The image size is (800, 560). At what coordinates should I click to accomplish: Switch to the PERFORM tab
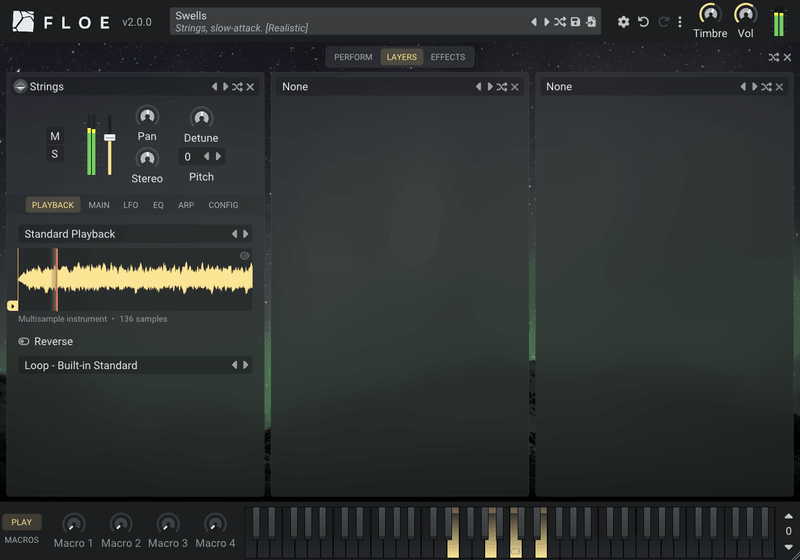[x=353, y=57]
